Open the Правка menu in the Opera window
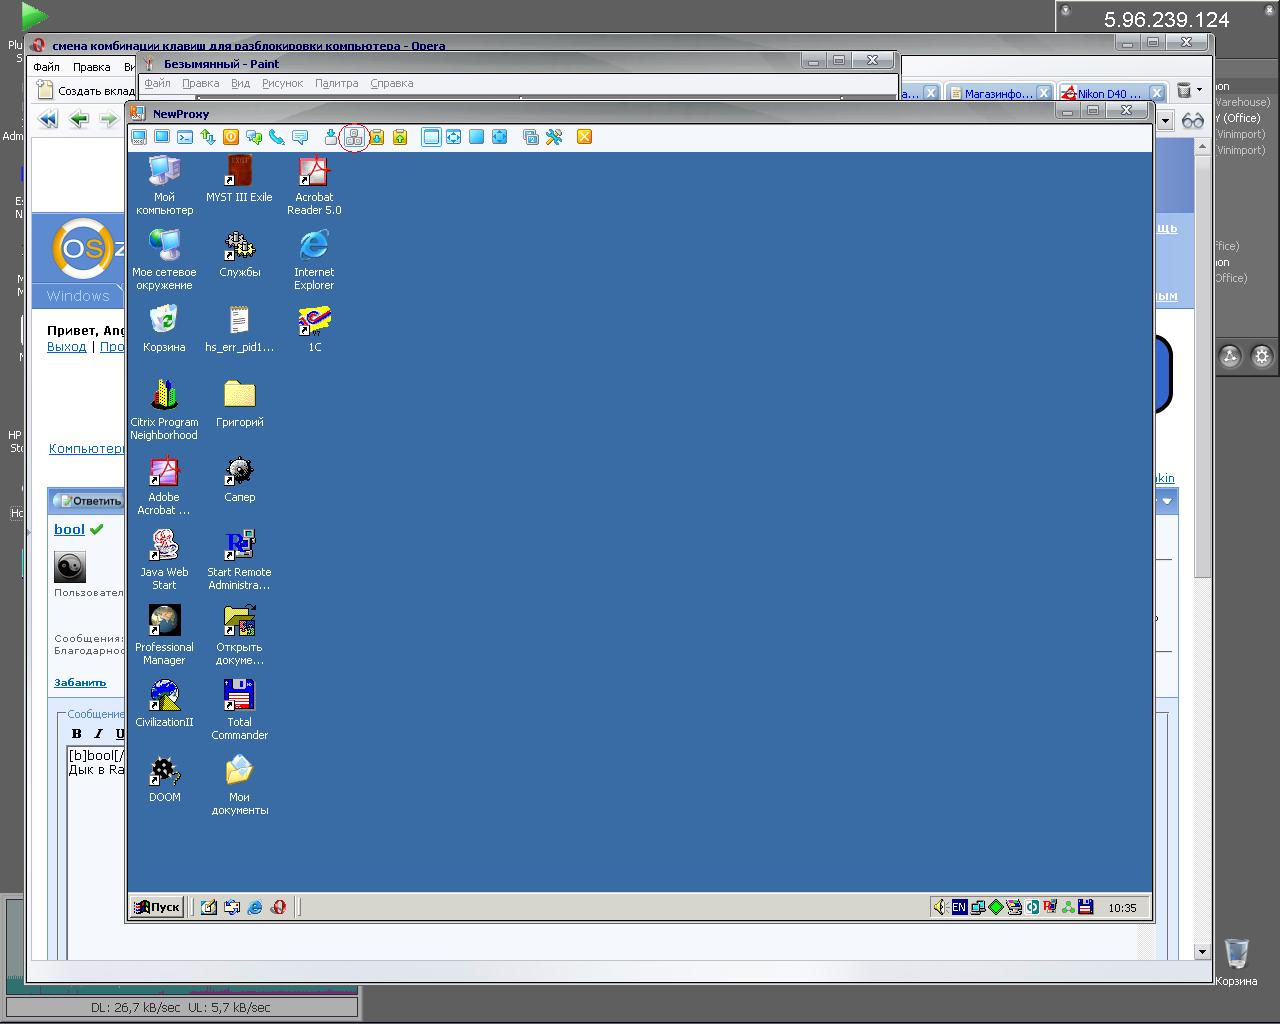Screen dimensions: 1280x1024 coord(91,67)
